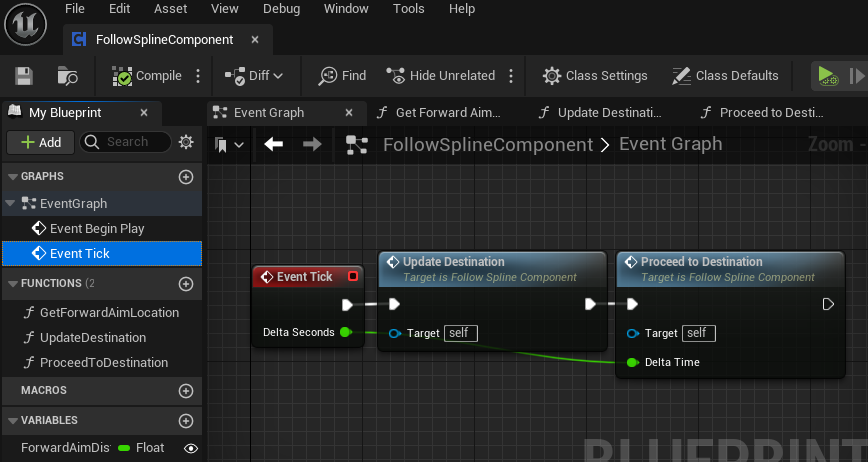Click the green Float type pill

pyautogui.click(x=124, y=448)
